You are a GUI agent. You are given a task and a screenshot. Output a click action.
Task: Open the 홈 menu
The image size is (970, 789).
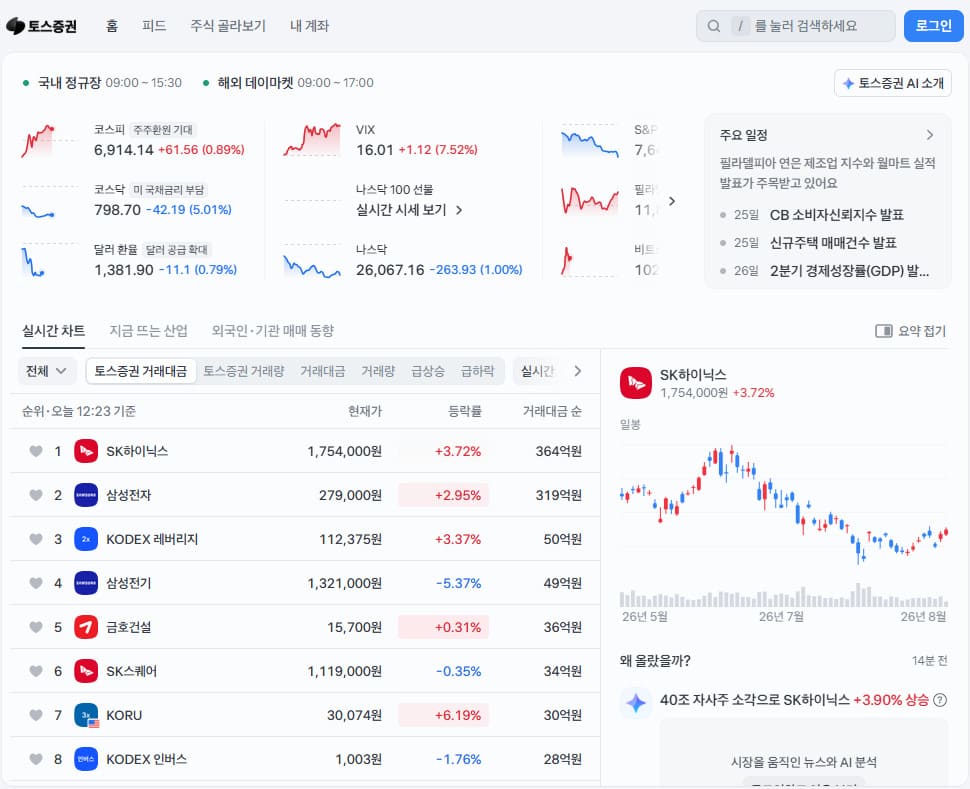[x=111, y=26]
